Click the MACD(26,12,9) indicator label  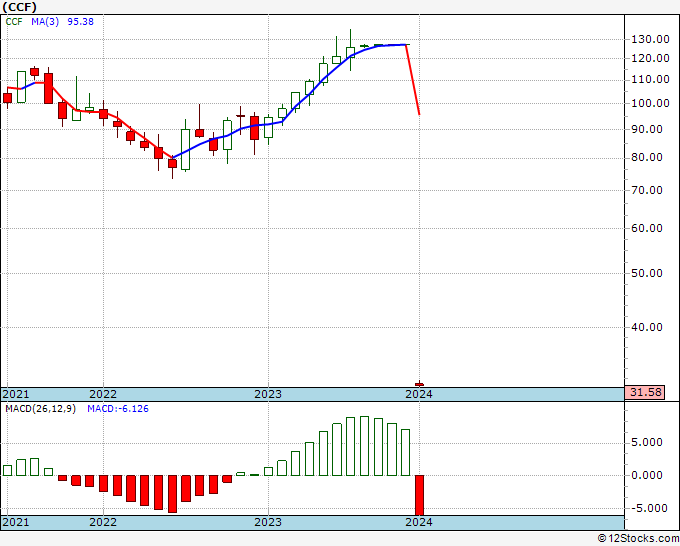pyautogui.click(x=40, y=409)
